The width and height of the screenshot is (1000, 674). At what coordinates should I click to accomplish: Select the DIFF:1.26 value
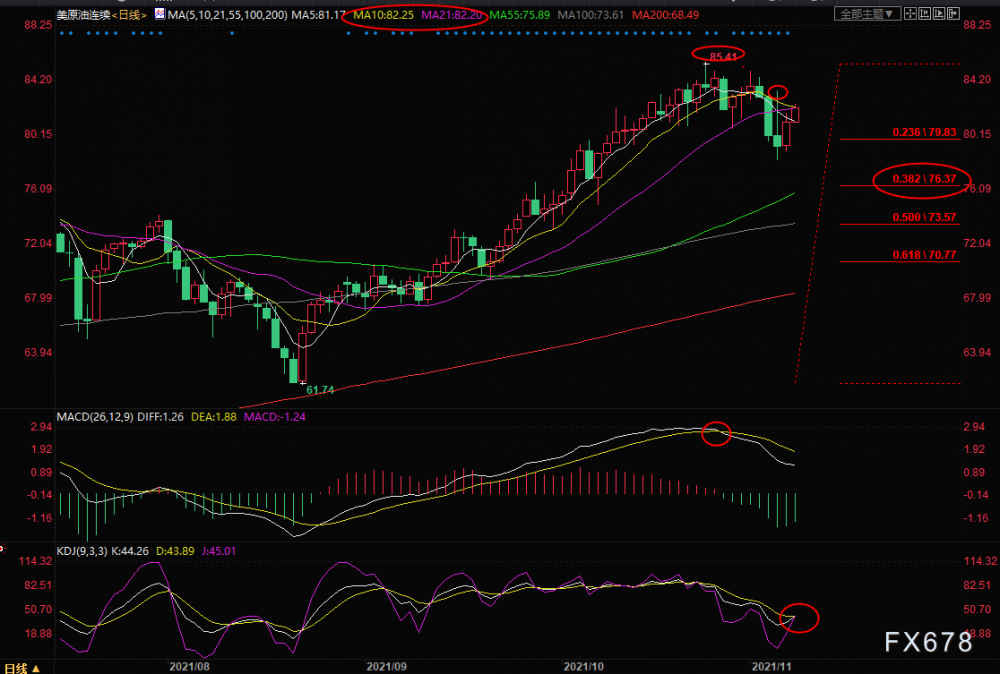[x=160, y=417]
